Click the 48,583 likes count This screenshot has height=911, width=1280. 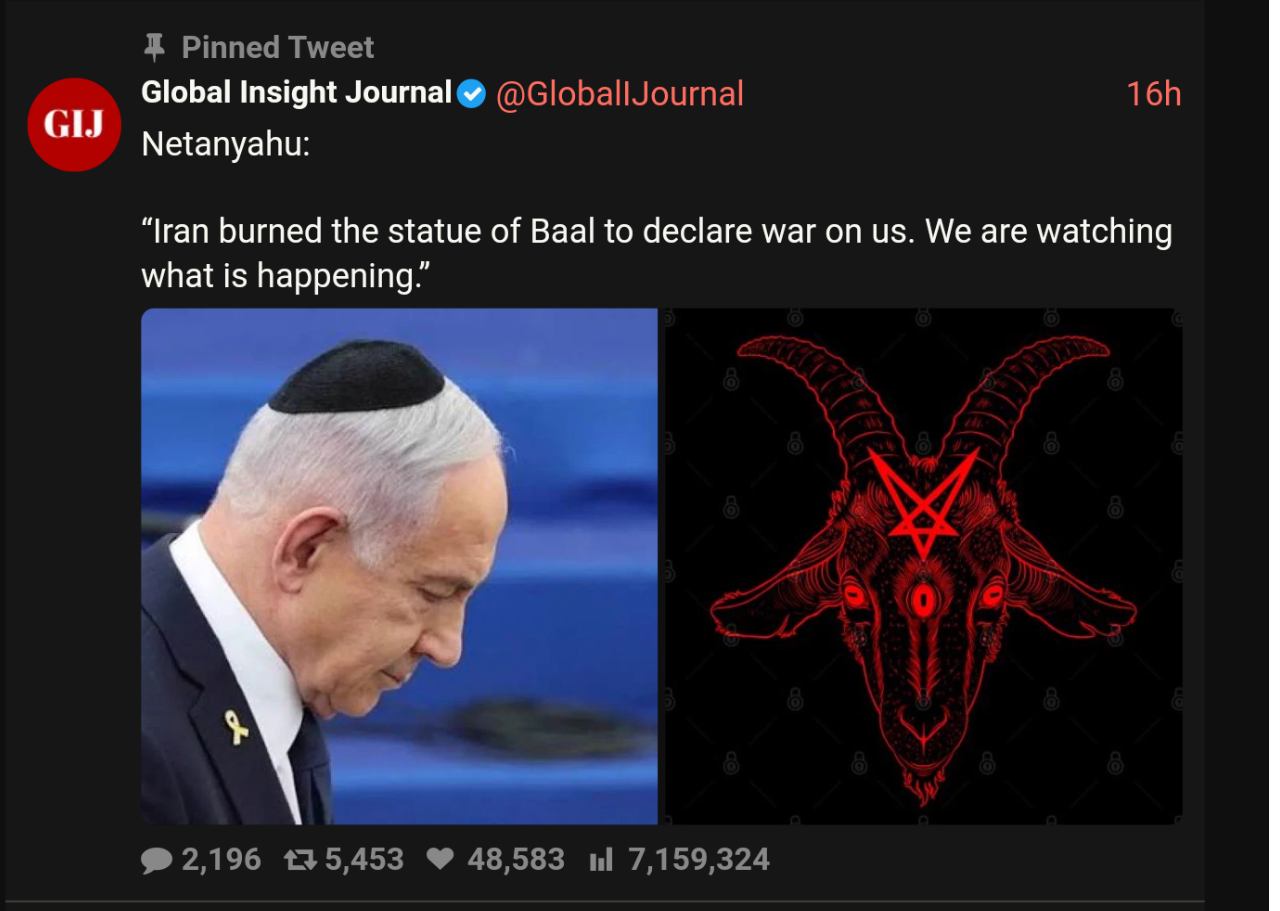coord(516,860)
